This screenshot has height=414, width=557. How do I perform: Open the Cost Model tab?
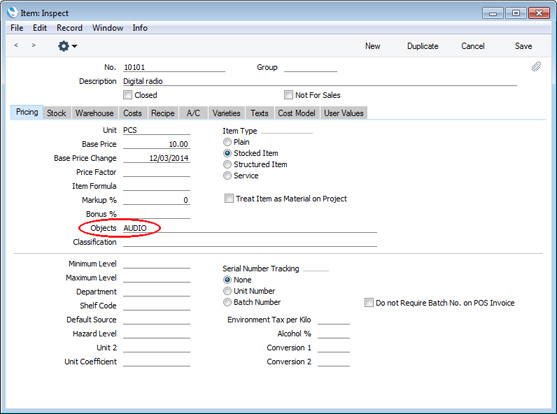pos(296,113)
